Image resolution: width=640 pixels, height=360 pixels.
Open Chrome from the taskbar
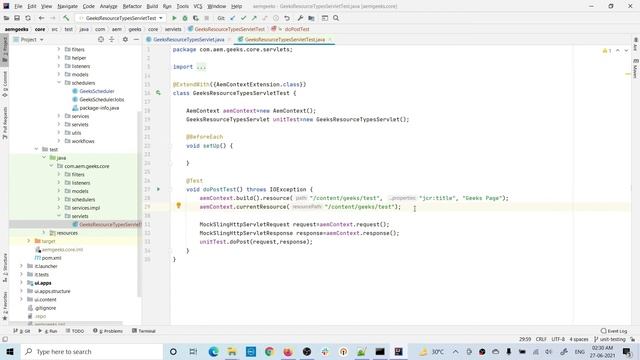point(269,351)
